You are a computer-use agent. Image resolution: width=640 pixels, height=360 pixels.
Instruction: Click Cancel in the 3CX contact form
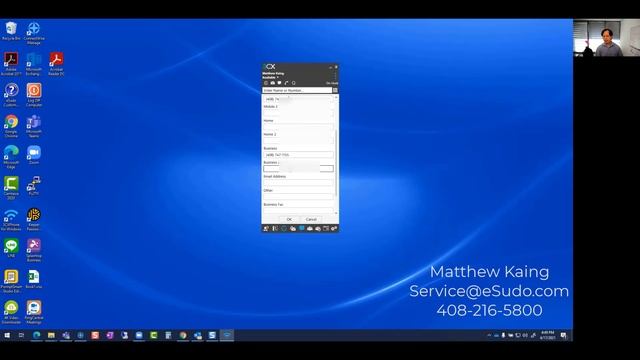[x=311, y=219]
